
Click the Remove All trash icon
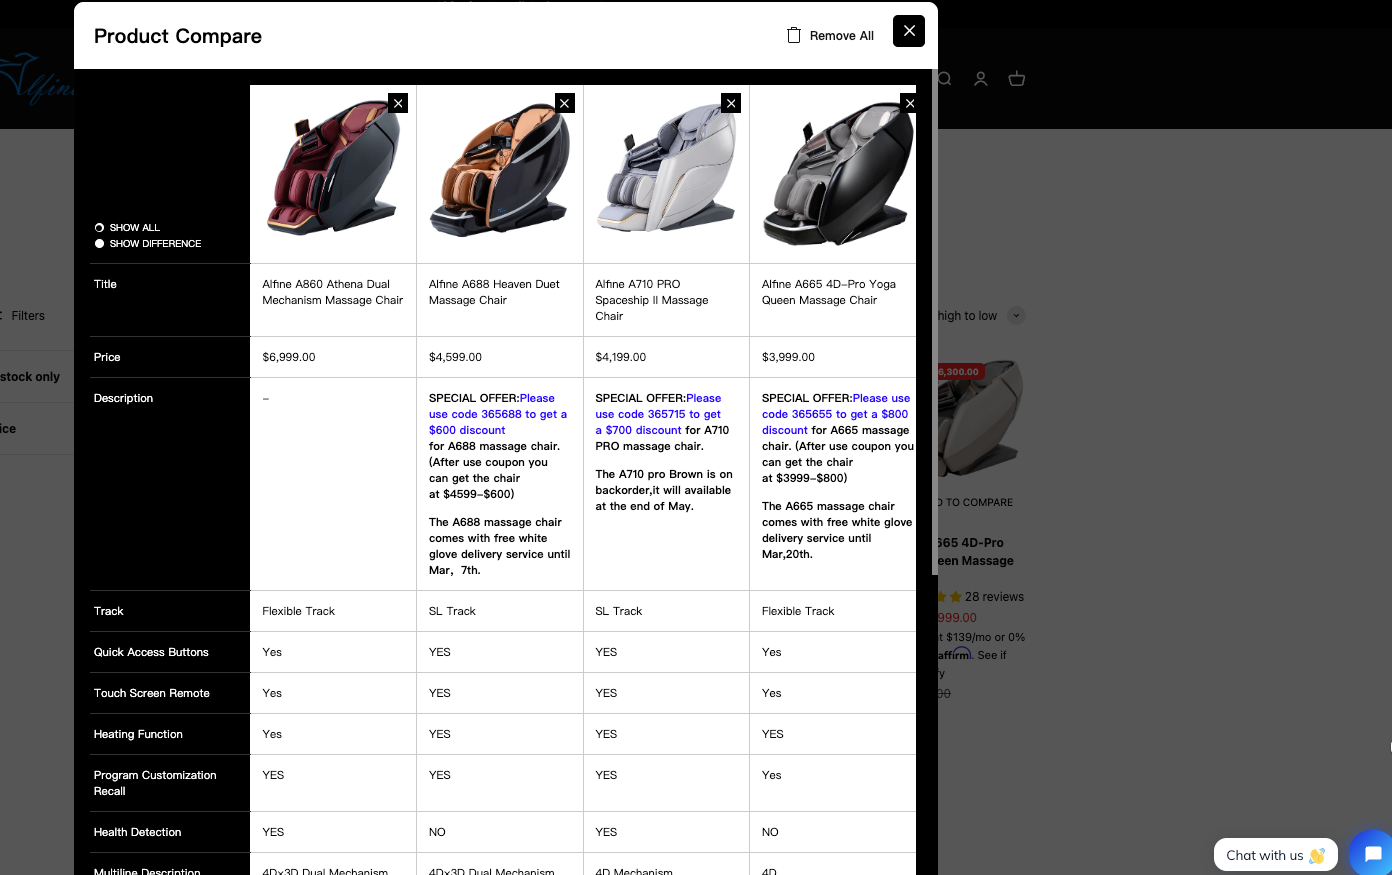794,35
